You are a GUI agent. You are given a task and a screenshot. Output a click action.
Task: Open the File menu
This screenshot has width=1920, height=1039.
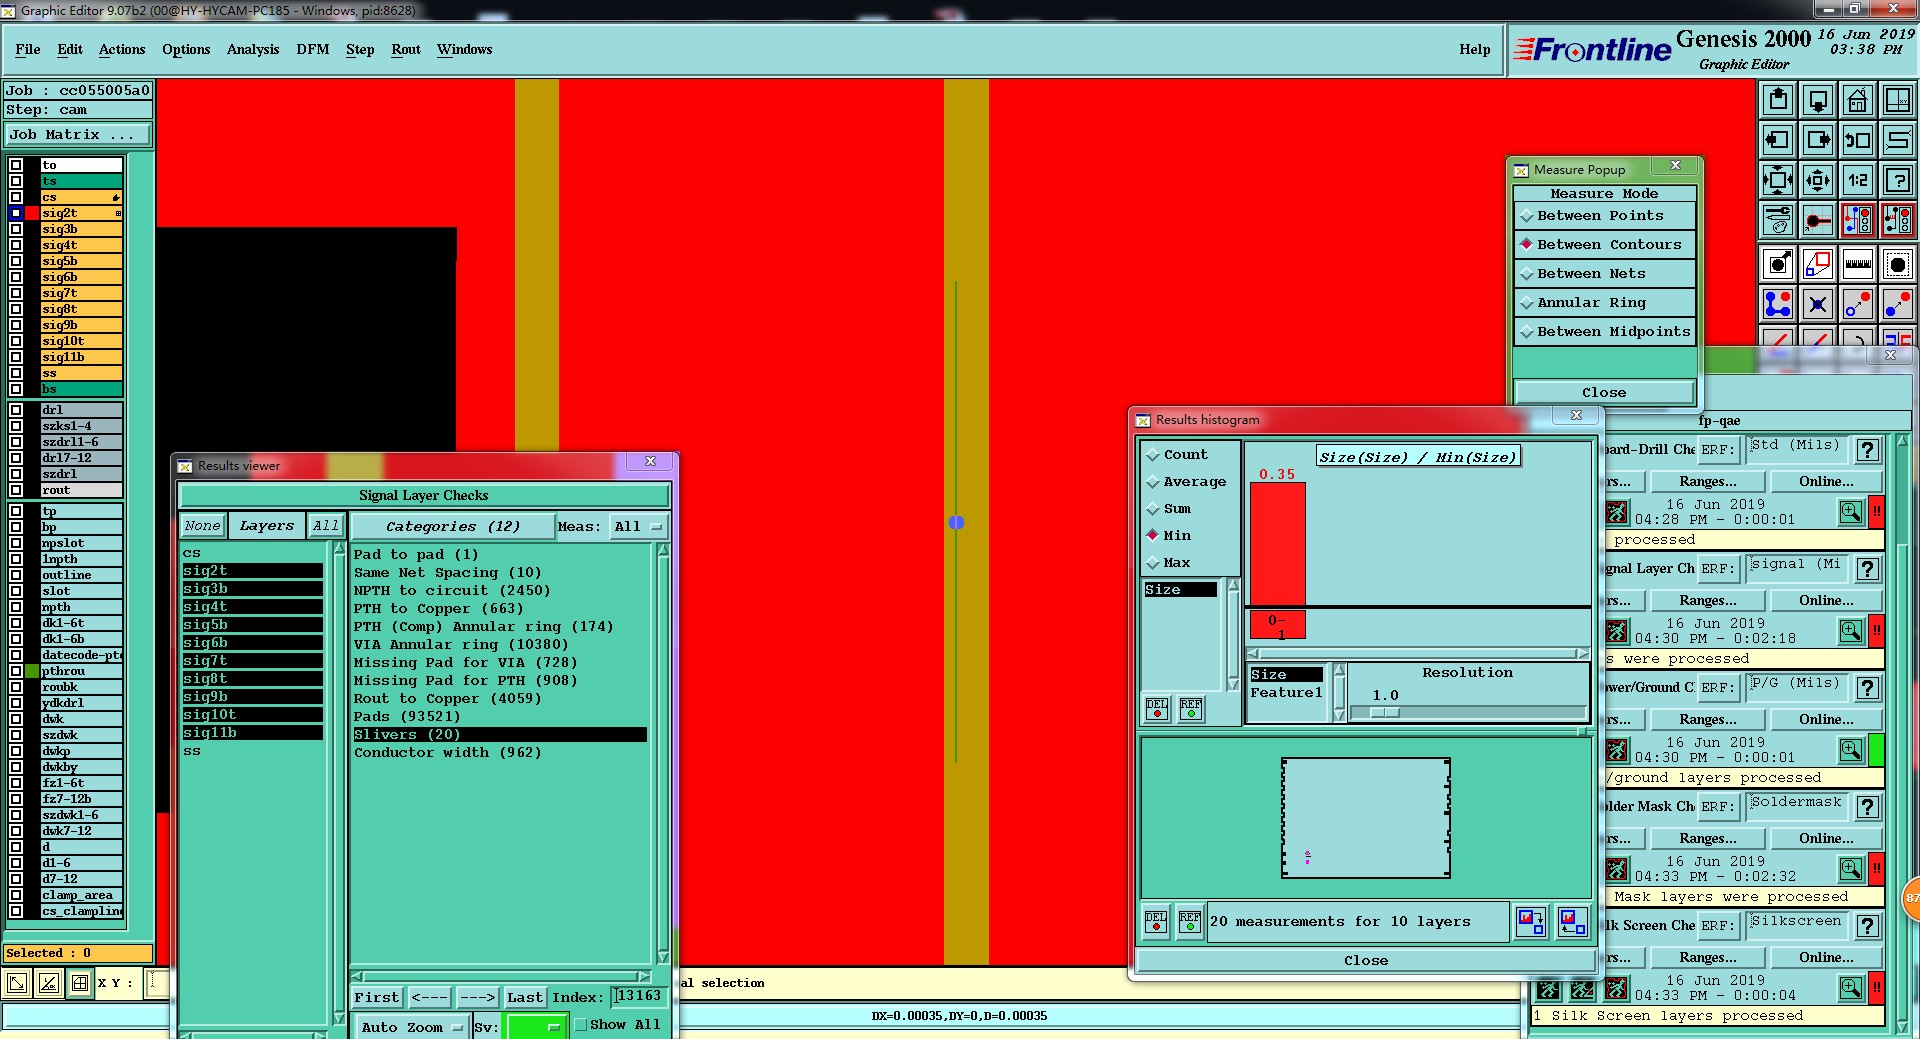(x=28, y=49)
